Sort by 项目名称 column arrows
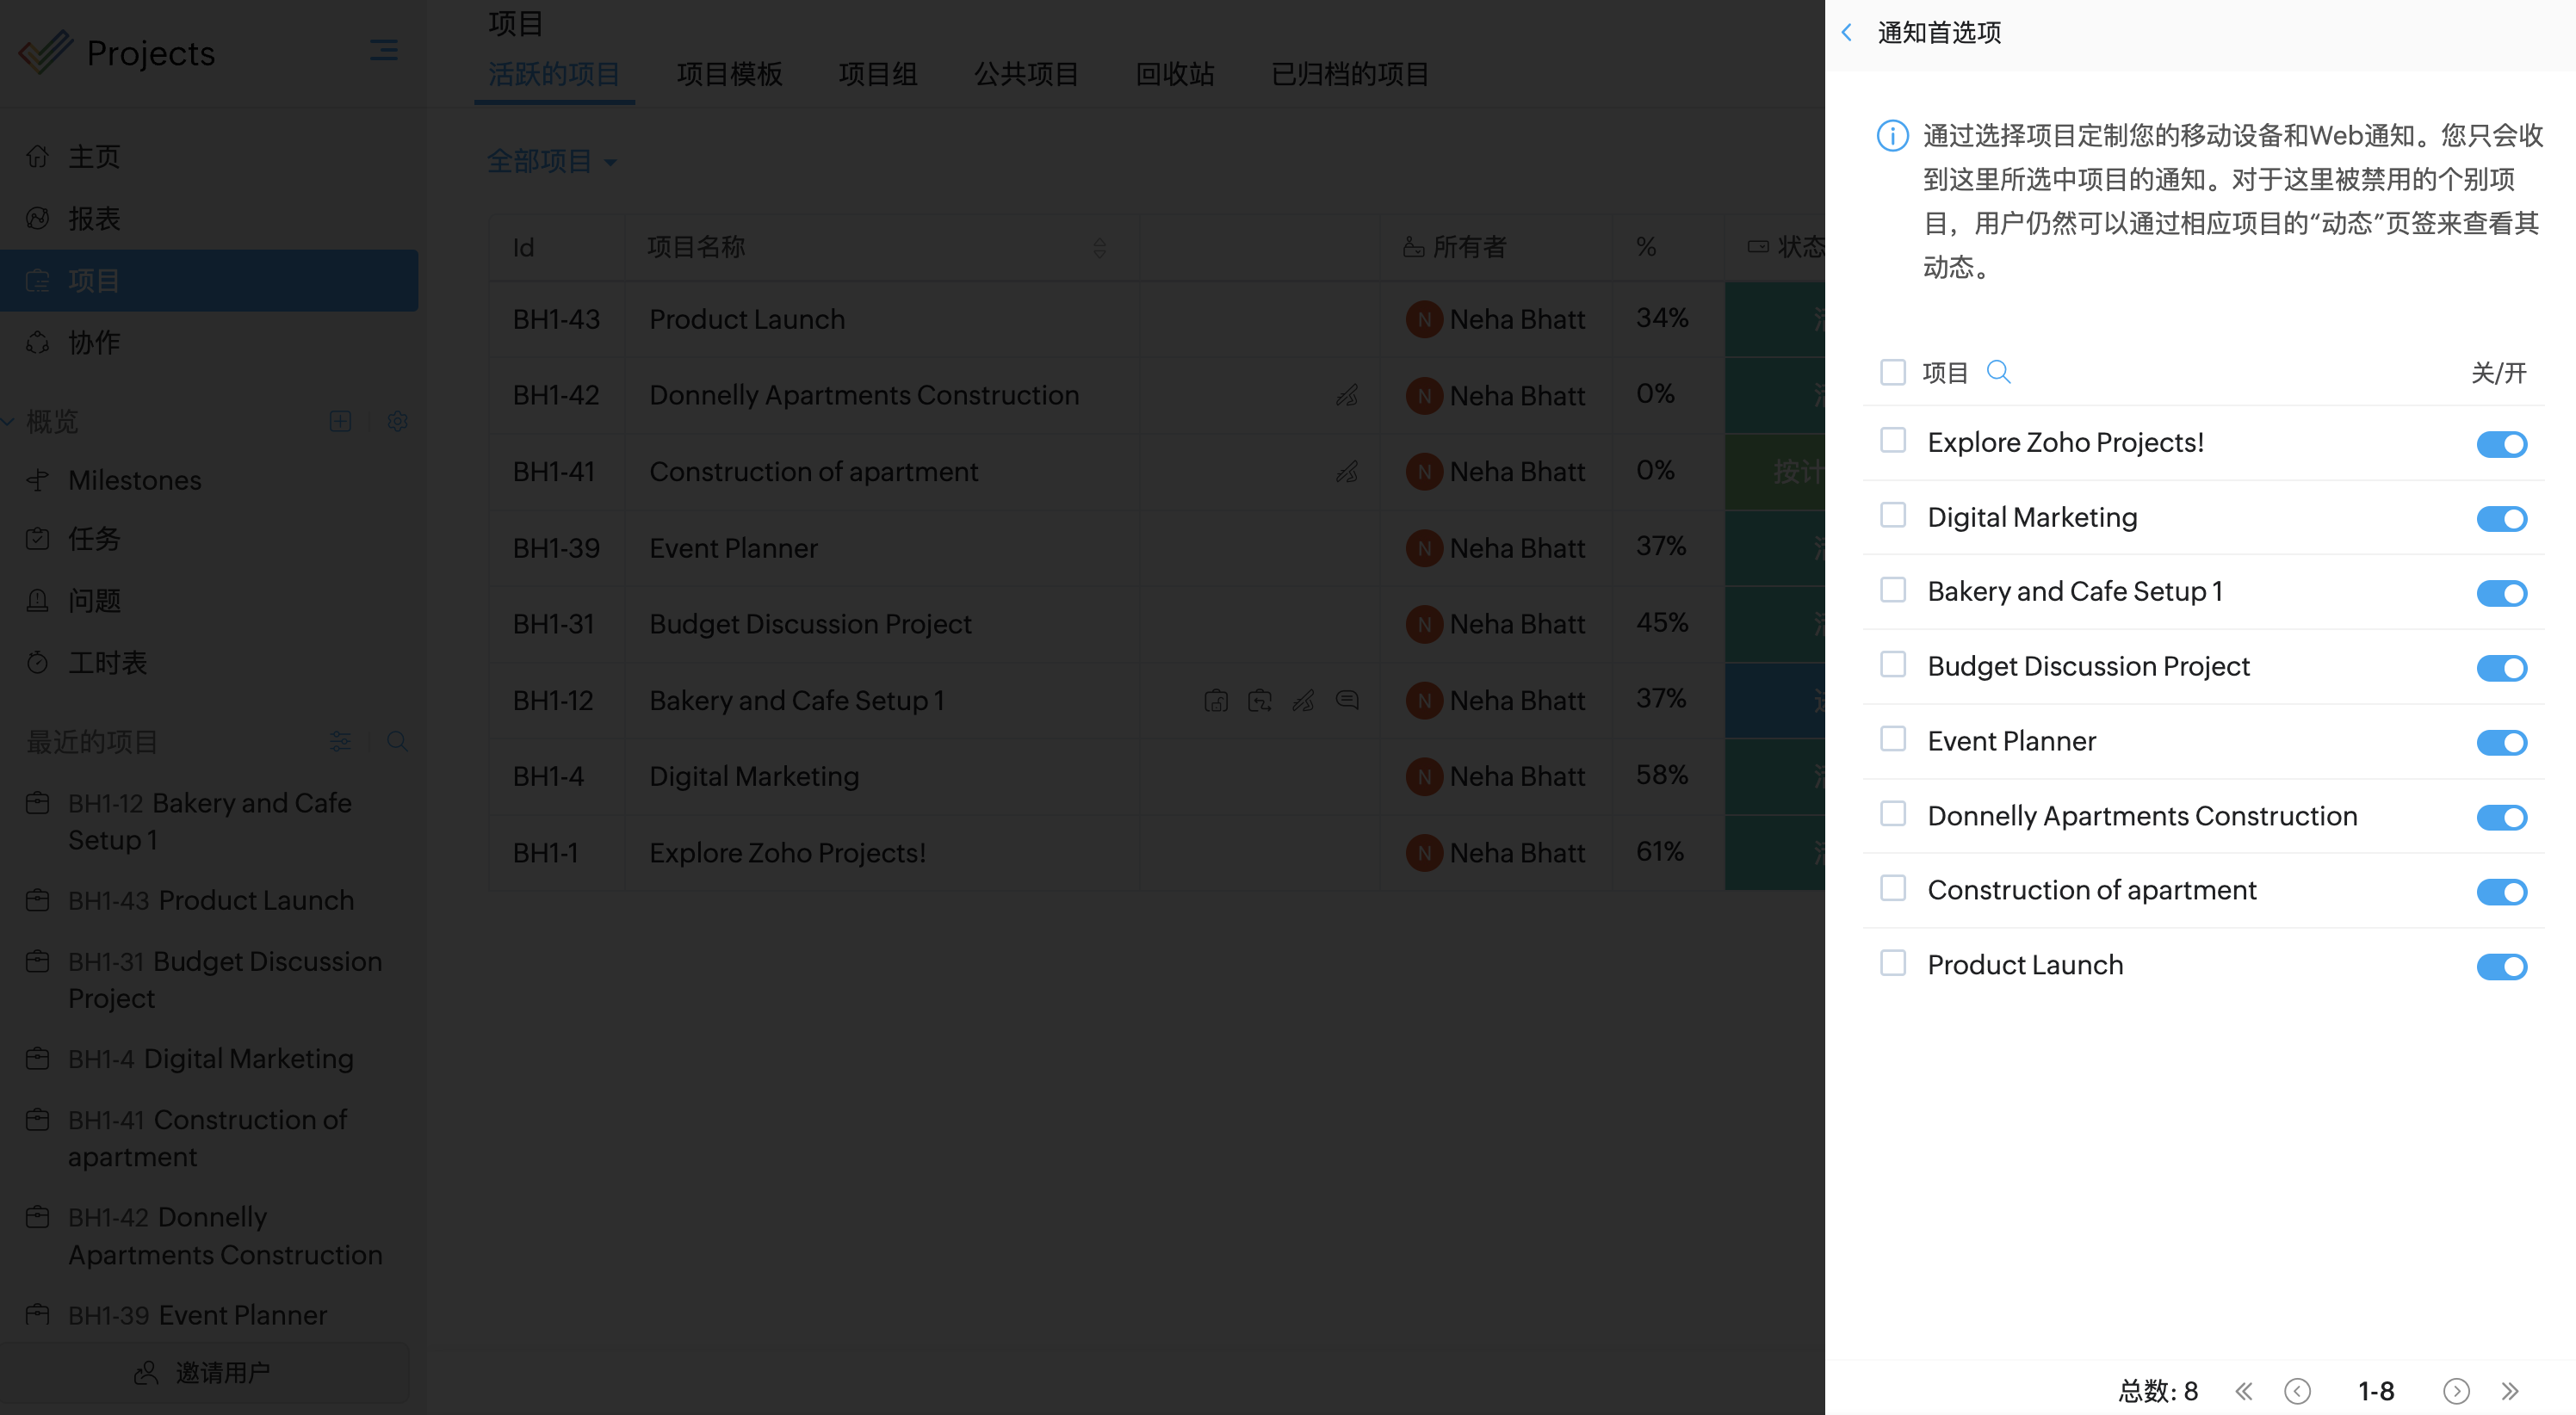 pyautogui.click(x=1099, y=247)
